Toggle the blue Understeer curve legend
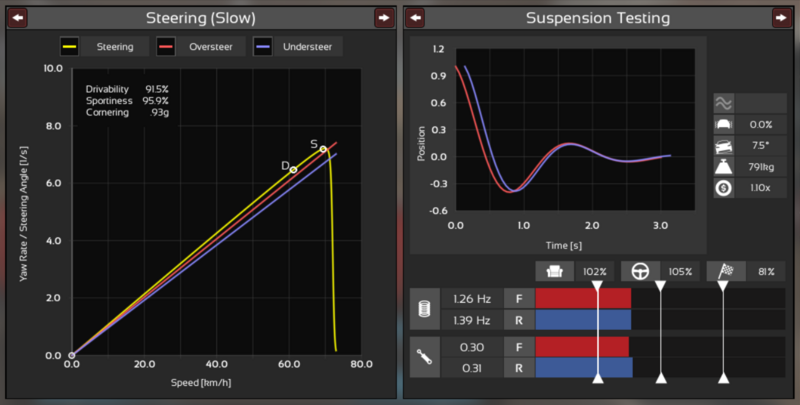 [x=298, y=46]
